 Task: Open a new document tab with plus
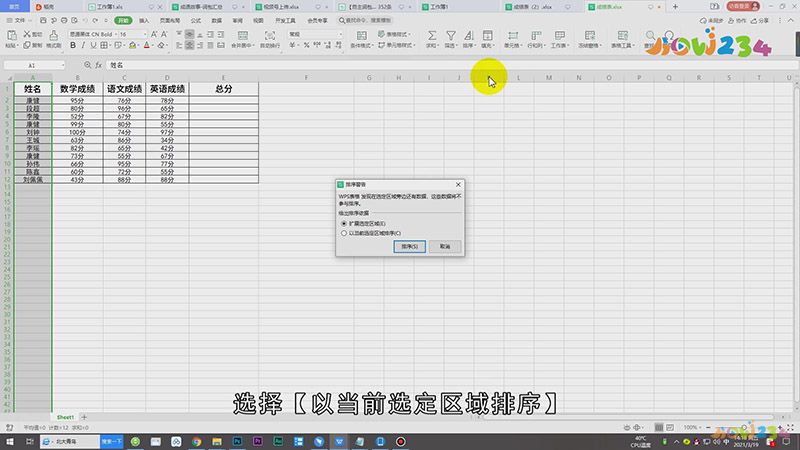pos(675,7)
